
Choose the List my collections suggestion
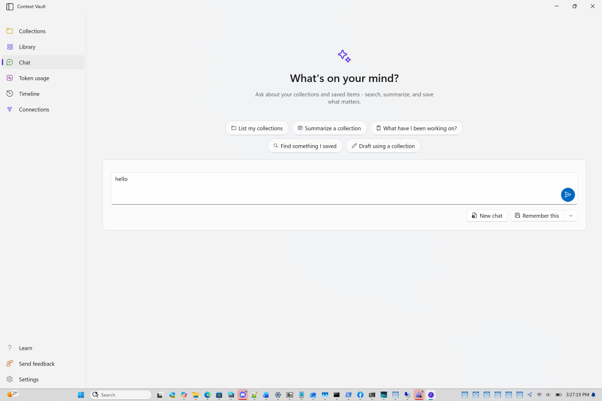click(257, 128)
